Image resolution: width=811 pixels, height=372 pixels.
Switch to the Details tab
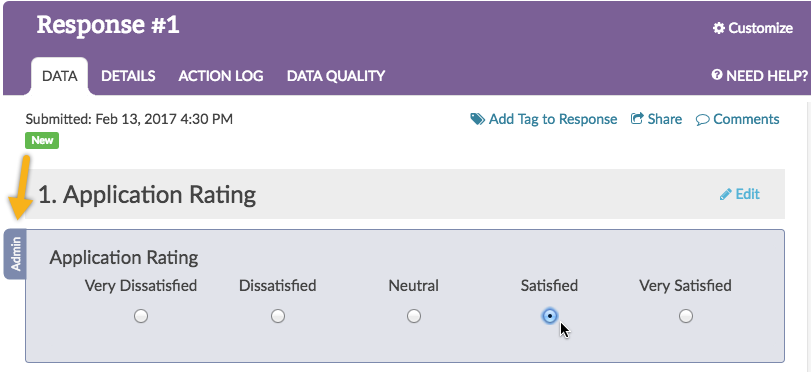(128, 76)
